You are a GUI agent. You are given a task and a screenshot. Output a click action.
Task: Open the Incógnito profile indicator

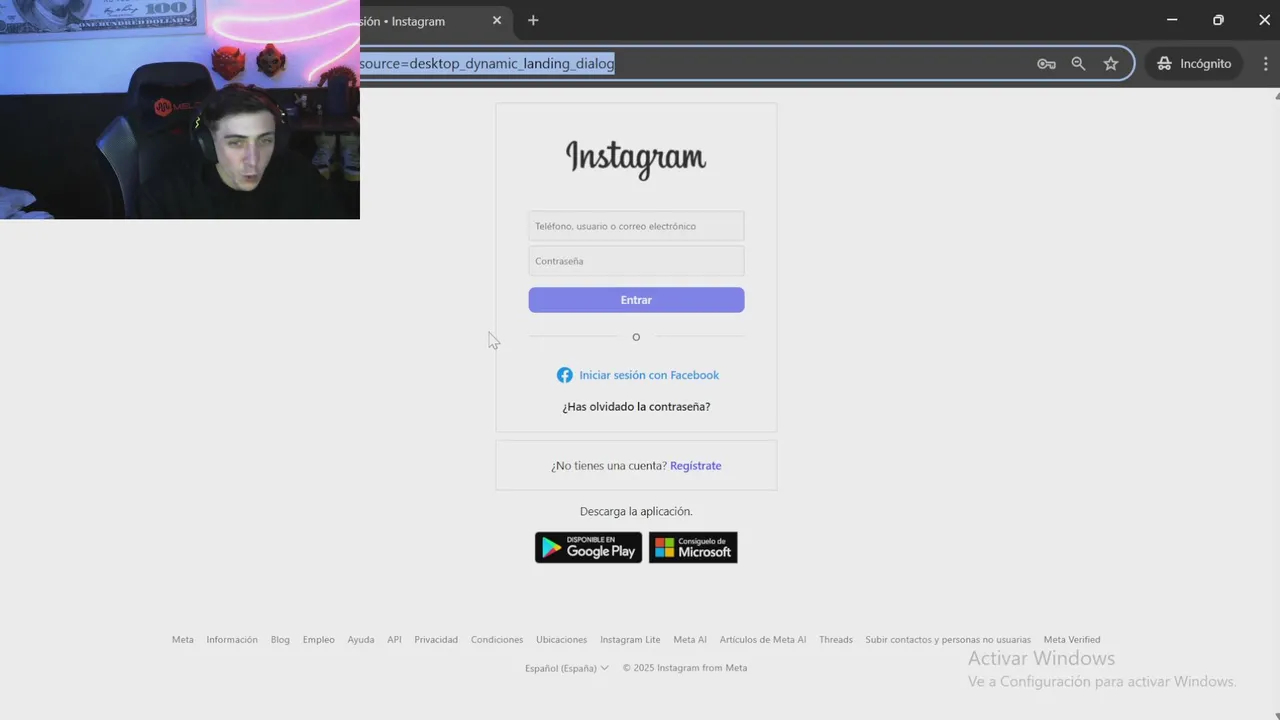[x=1194, y=63]
